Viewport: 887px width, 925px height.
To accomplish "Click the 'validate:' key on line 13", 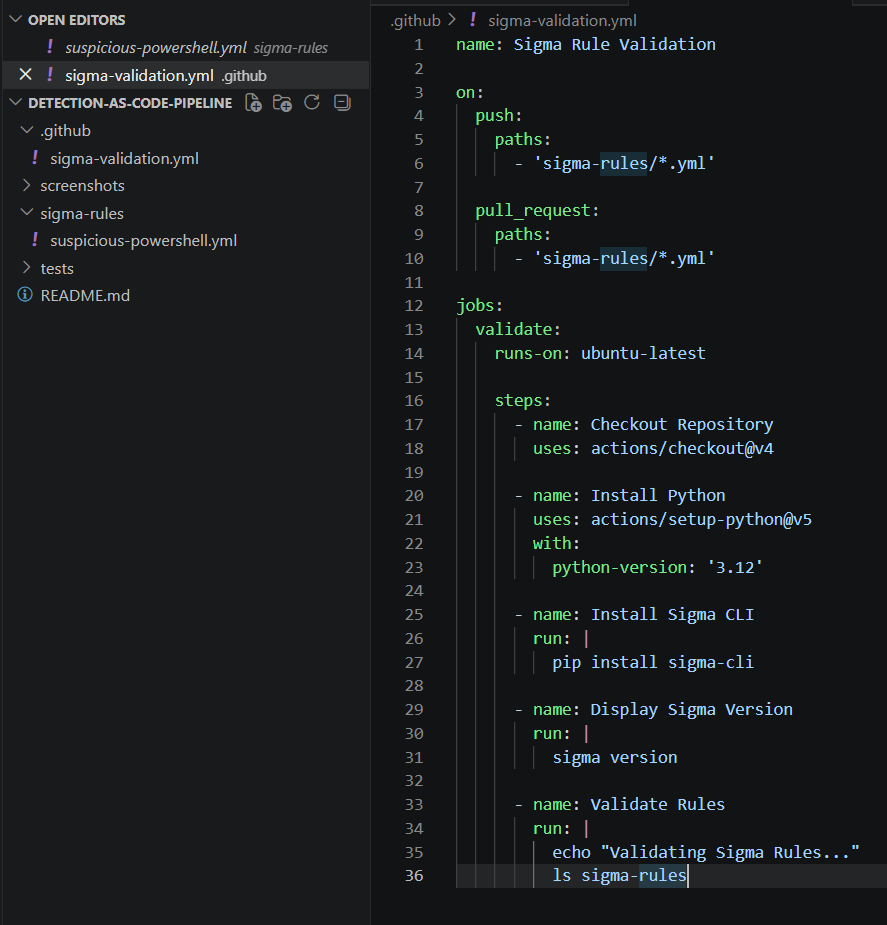I will coord(518,329).
